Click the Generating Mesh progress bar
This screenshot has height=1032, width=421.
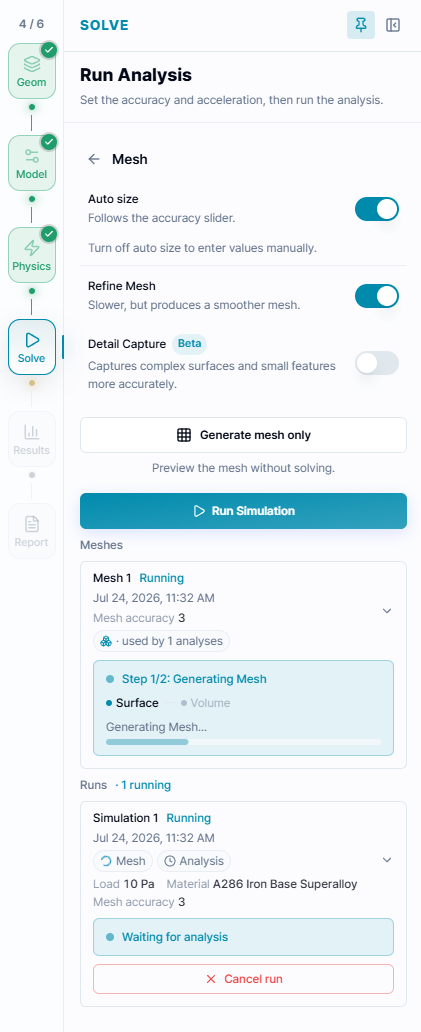click(243, 742)
